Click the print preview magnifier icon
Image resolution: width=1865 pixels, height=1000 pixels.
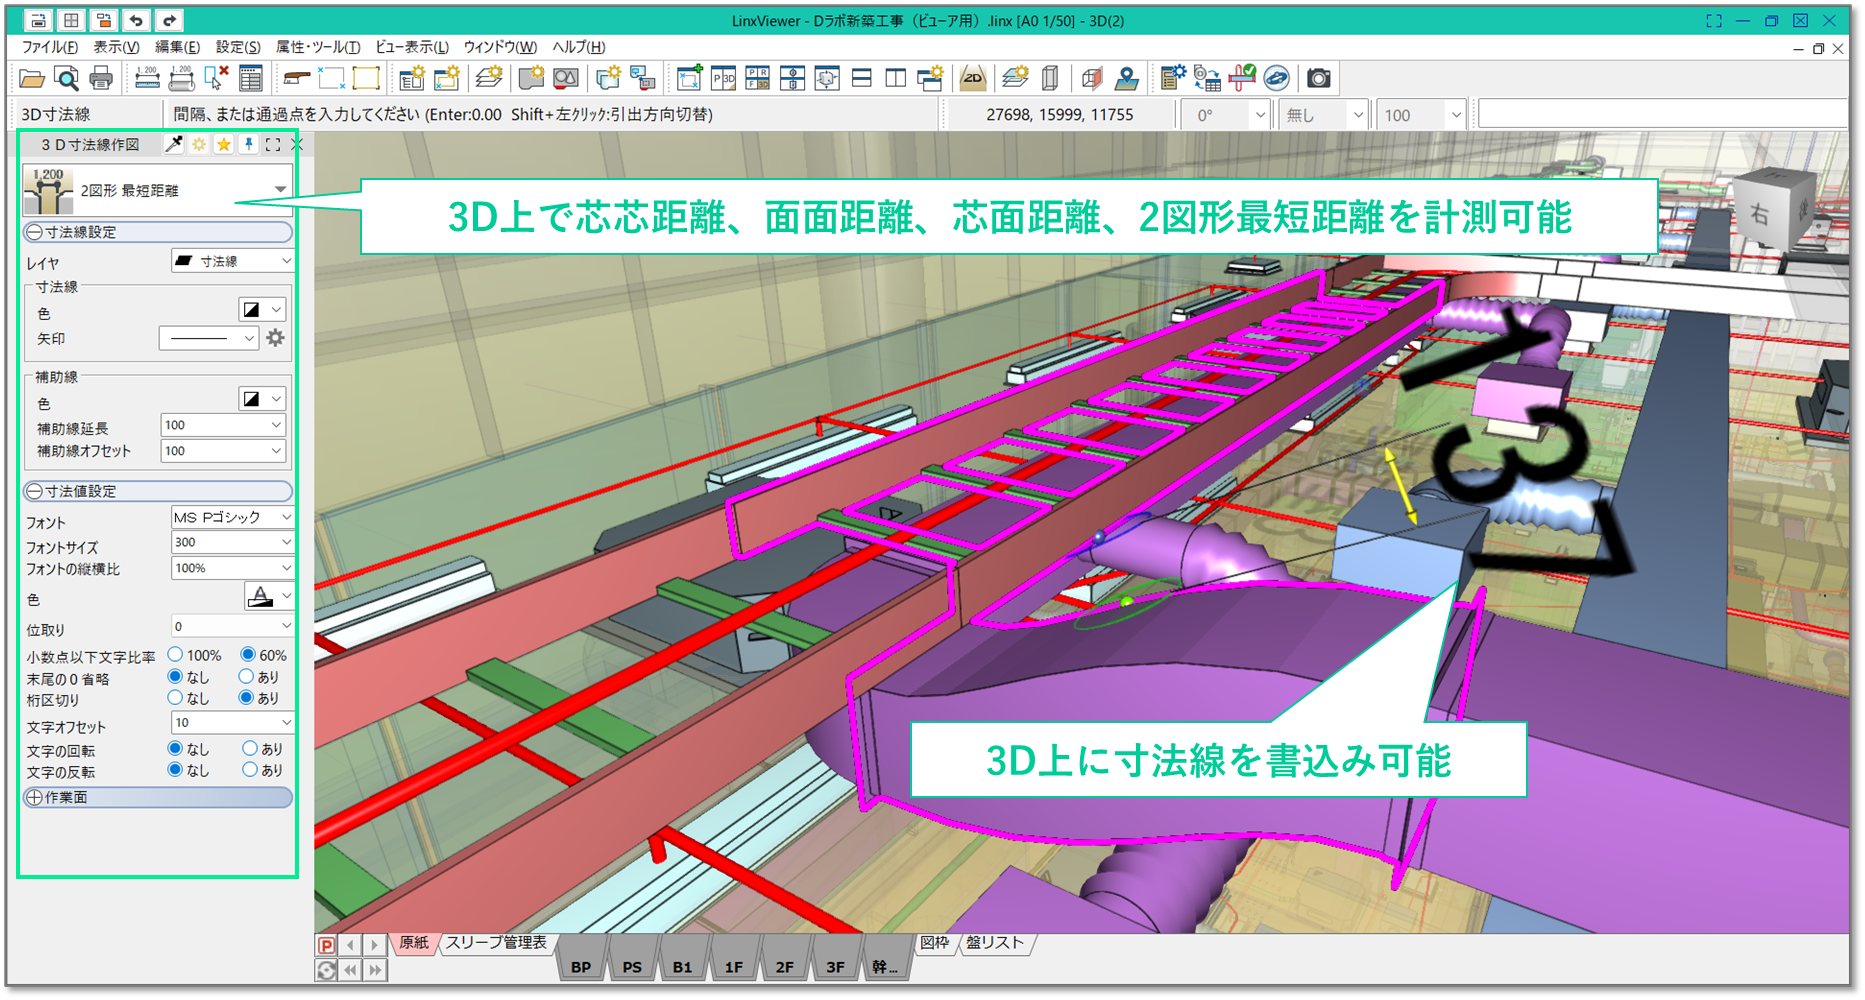click(x=66, y=78)
